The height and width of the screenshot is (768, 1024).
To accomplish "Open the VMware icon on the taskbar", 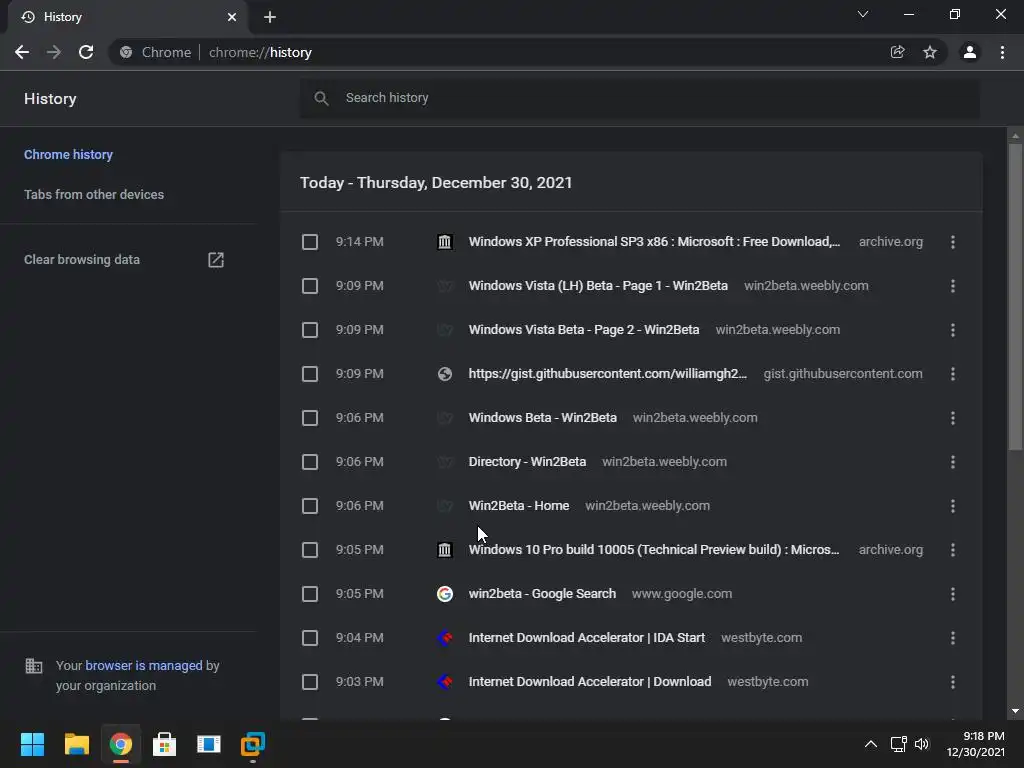I will (x=253, y=744).
